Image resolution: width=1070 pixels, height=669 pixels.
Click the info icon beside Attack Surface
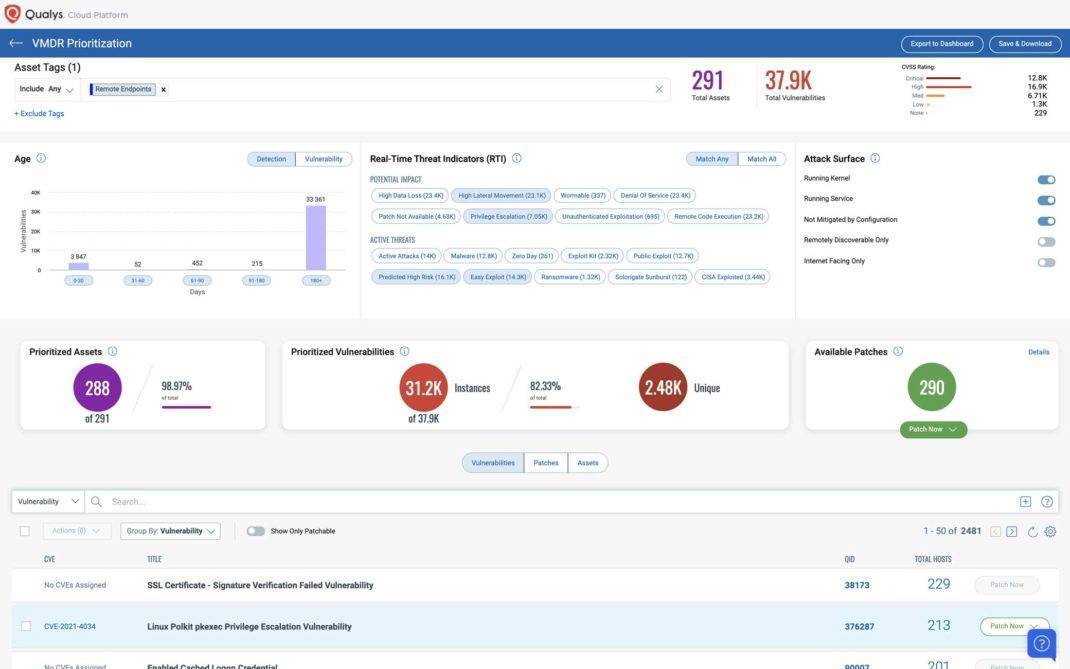click(x=875, y=158)
